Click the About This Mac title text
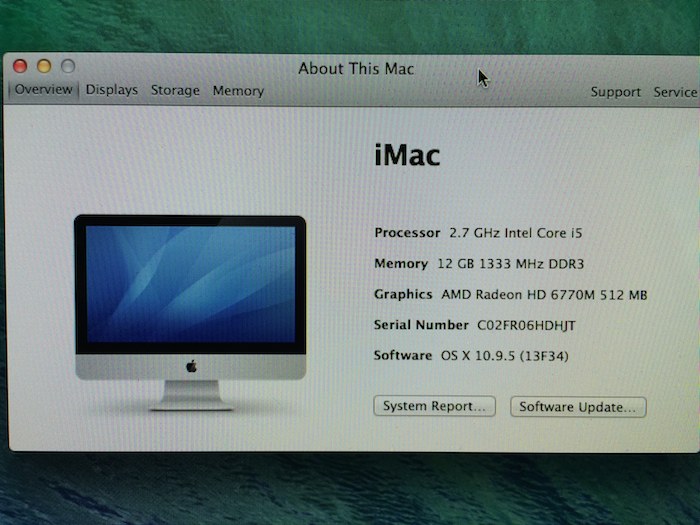The width and height of the screenshot is (700, 525). pyautogui.click(x=356, y=69)
